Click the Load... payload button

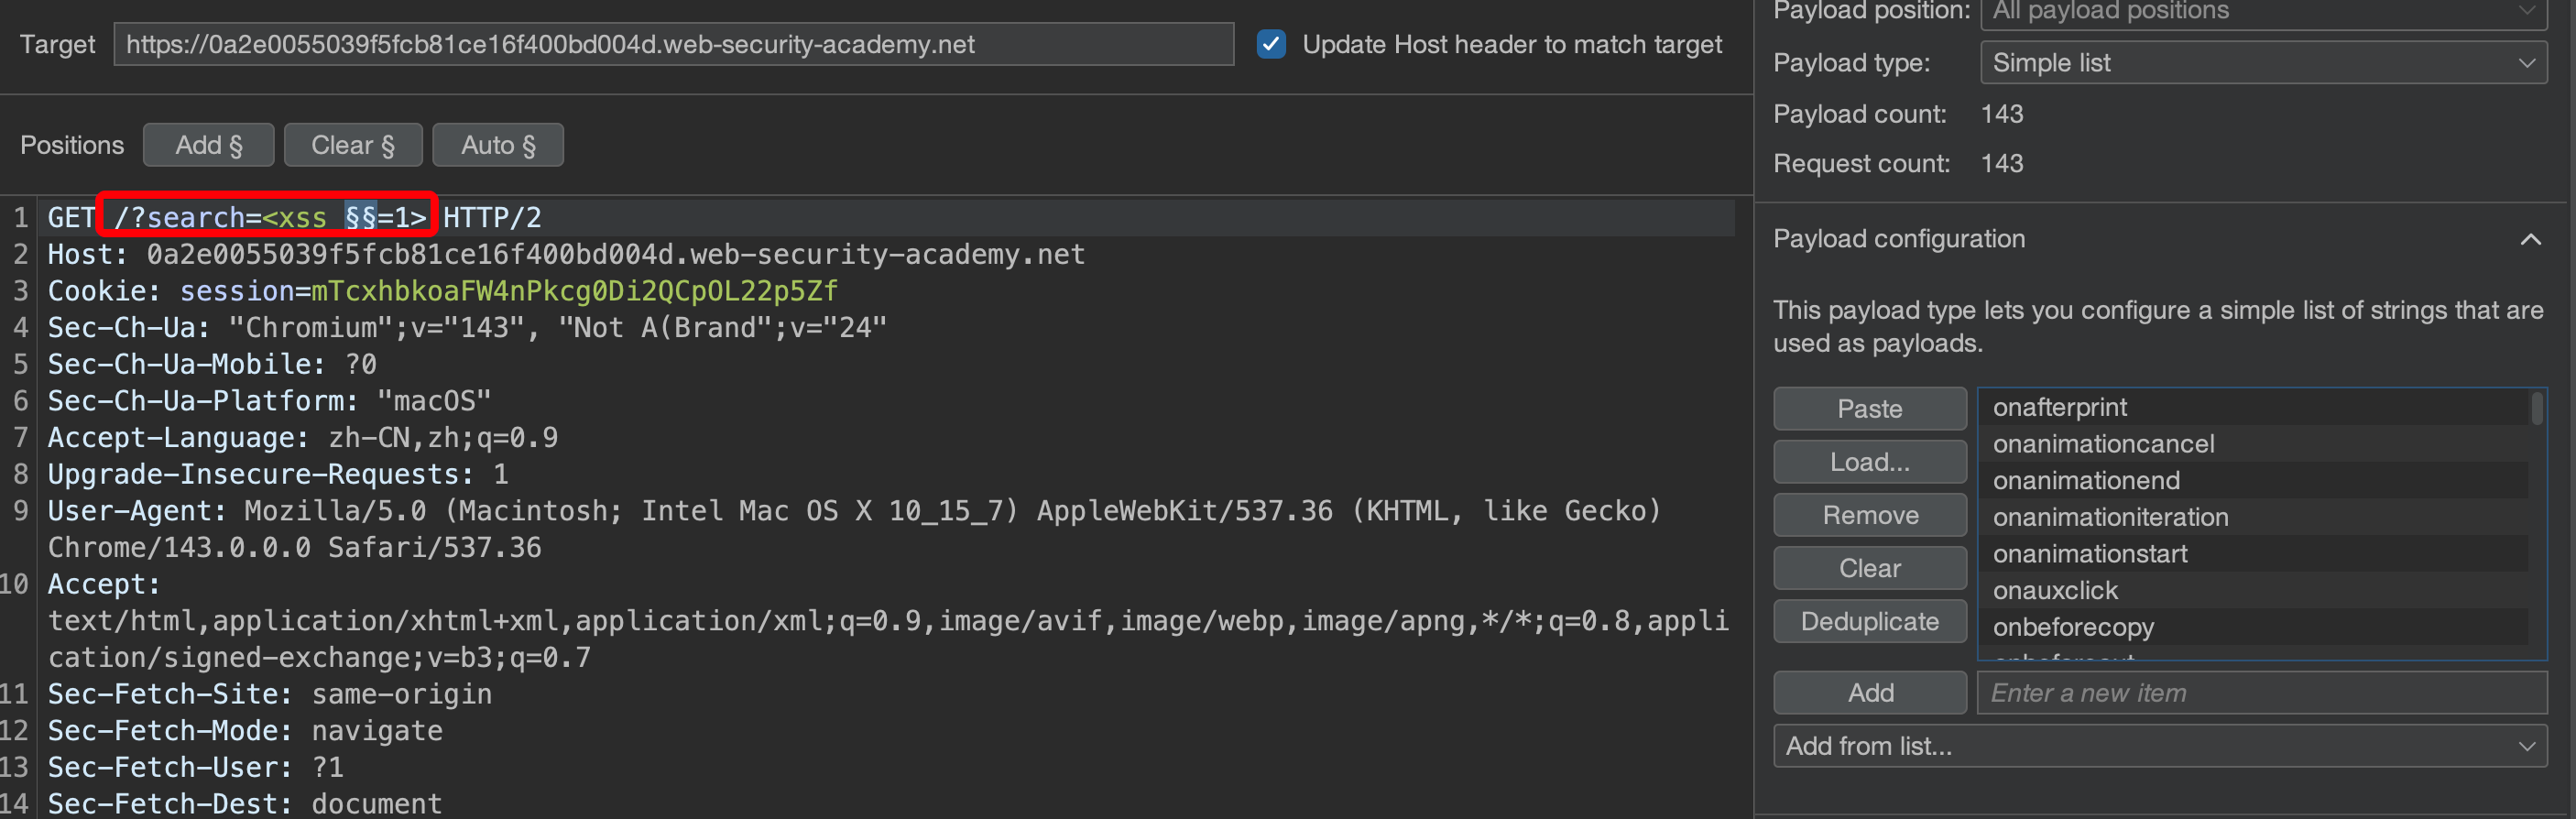point(1869,462)
